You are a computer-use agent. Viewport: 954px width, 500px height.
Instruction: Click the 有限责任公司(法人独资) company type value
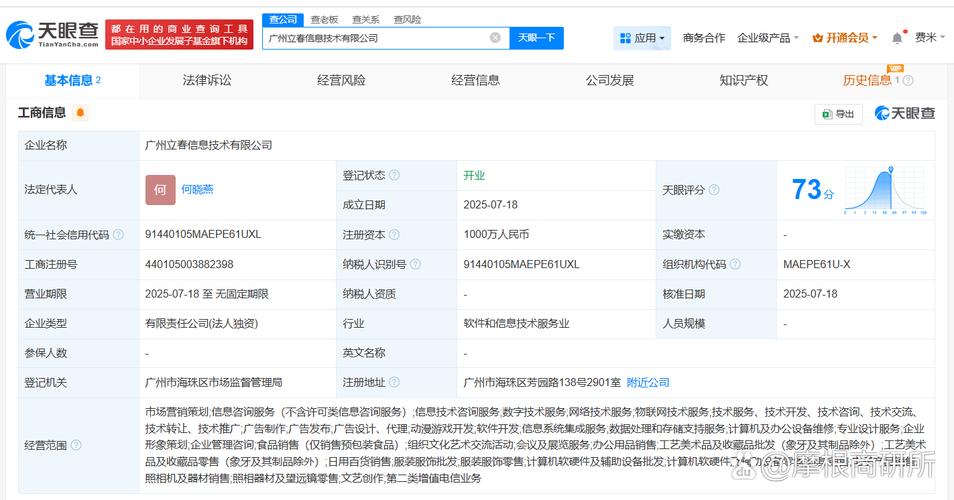tap(201, 324)
